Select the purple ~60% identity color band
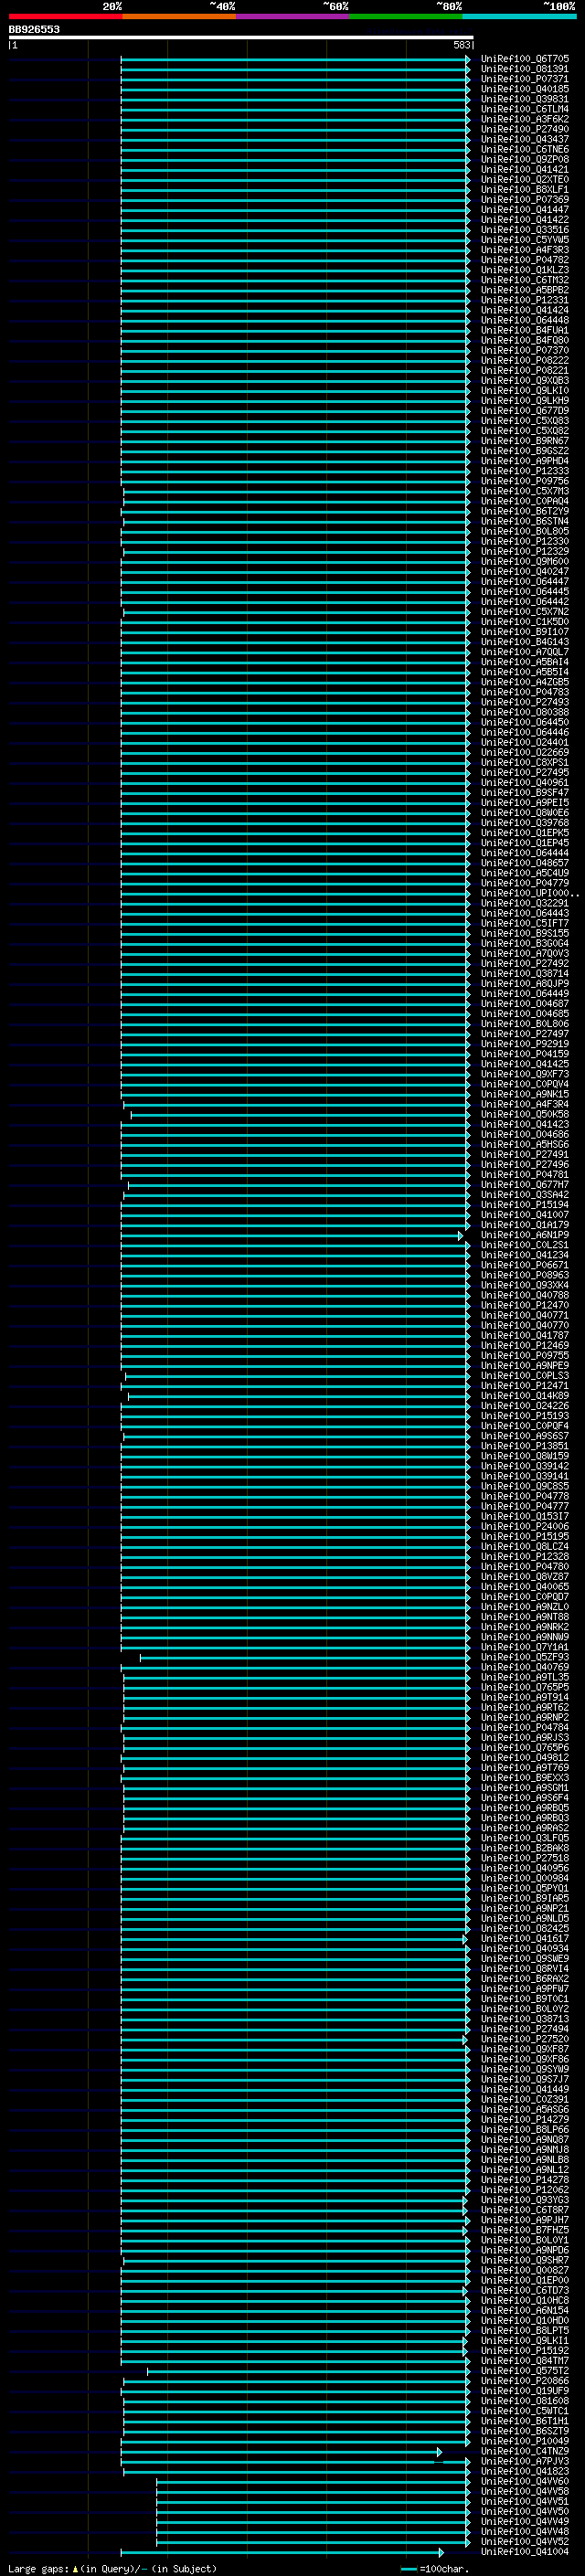The width and height of the screenshot is (585, 2576). 293,16
